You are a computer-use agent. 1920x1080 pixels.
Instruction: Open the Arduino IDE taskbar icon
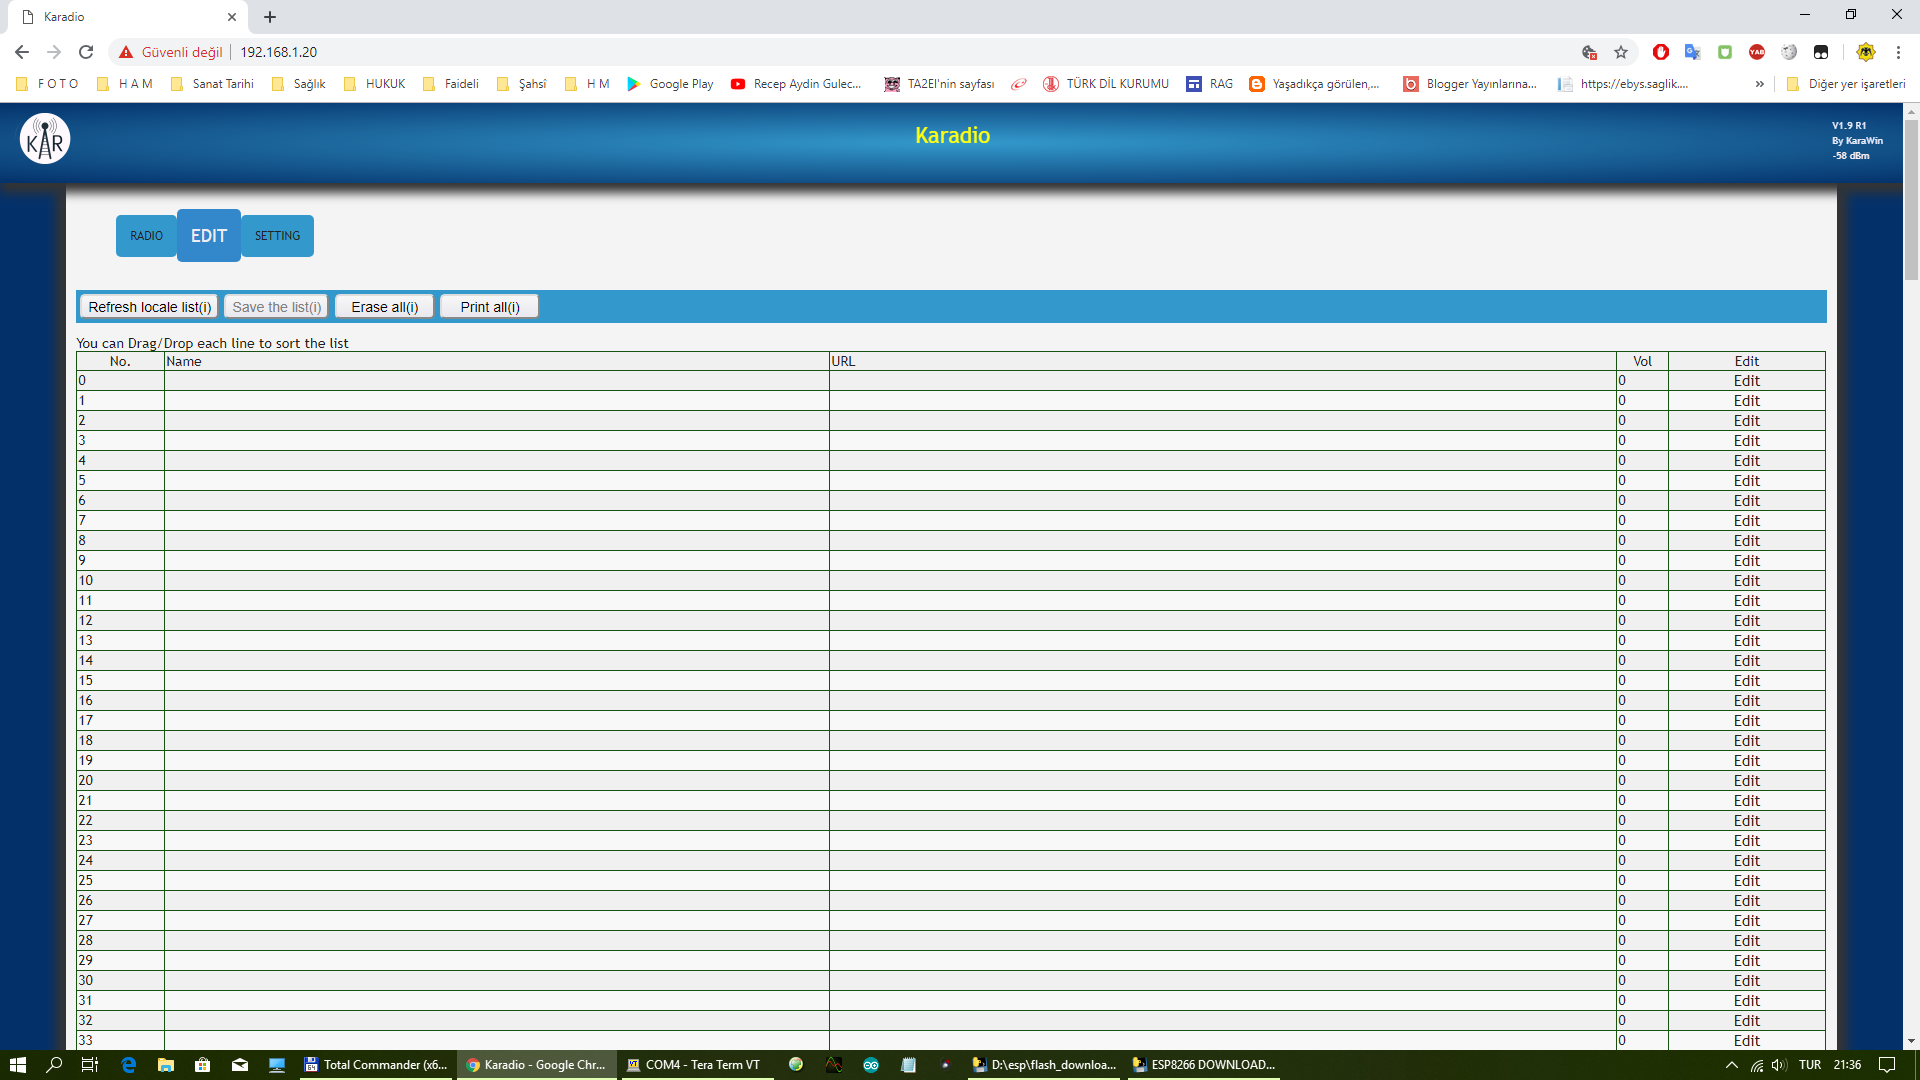[871, 1065]
